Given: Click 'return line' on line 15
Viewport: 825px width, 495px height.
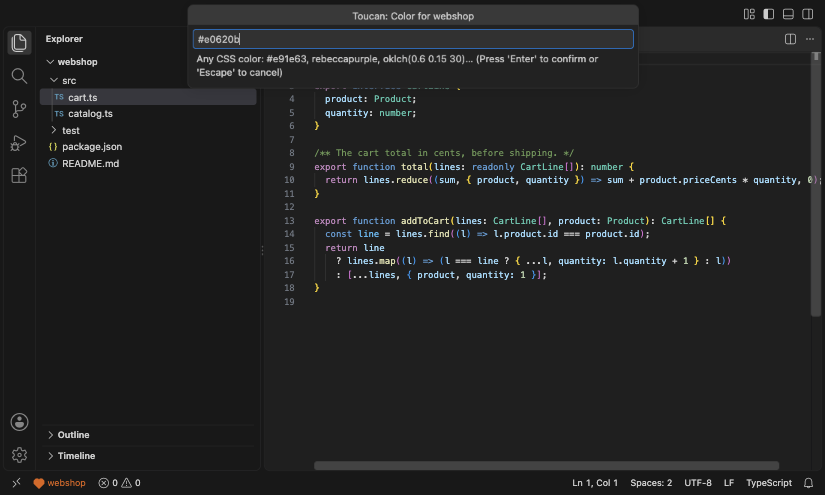Looking at the screenshot, I should pos(355,248).
